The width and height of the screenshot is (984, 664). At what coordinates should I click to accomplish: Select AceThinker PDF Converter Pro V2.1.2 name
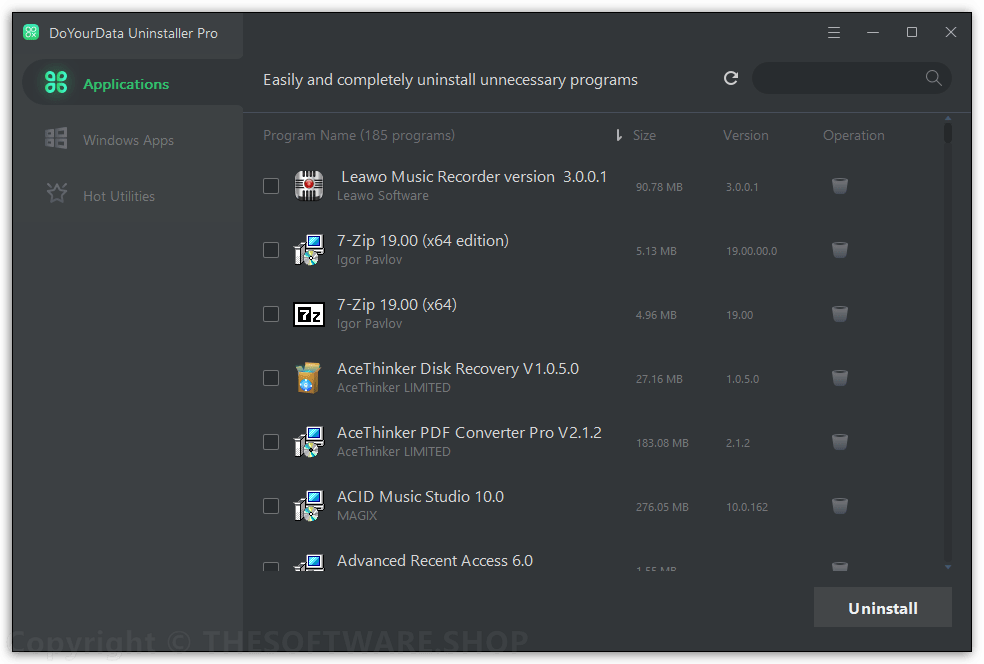coord(469,432)
